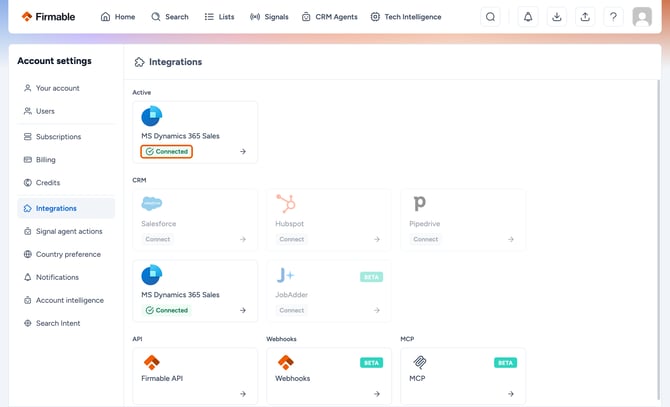Open the notifications bell icon
Screen dimensions: 670x407
click(x=528, y=17)
